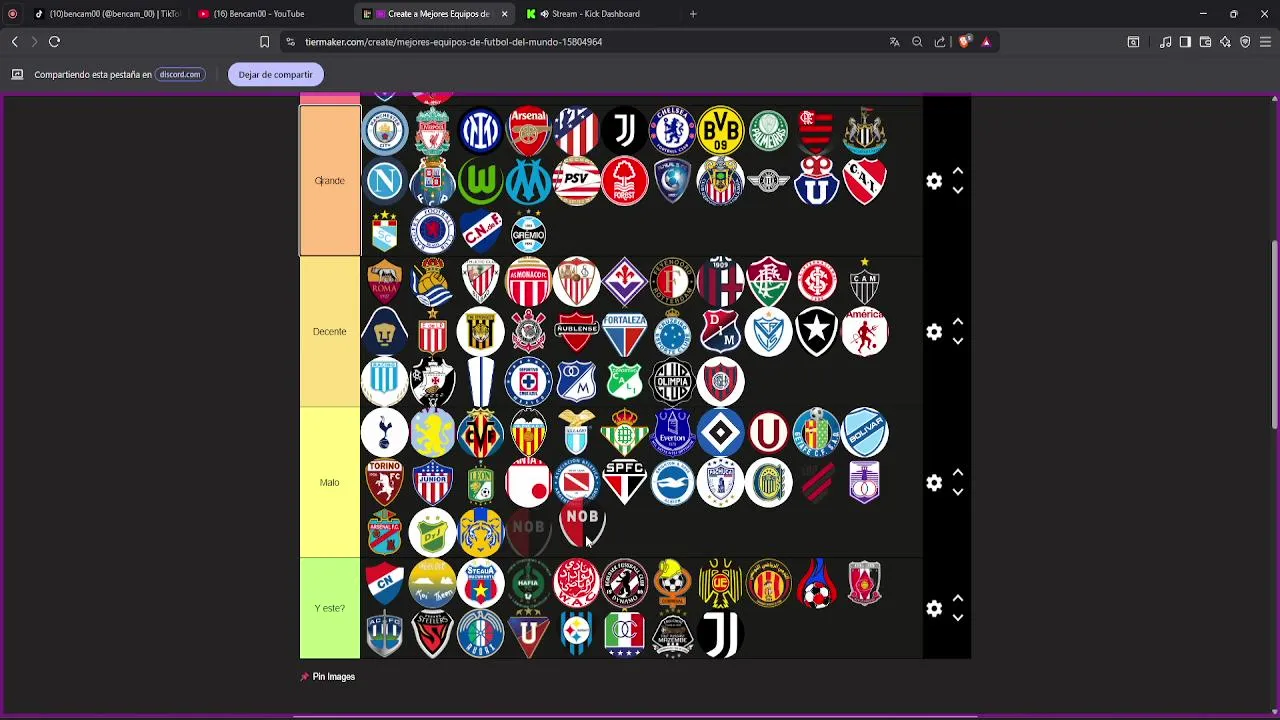Move Y este? tier up with arrow
Image resolution: width=1280 pixels, height=720 pixels.
click(x=958, y=599)
